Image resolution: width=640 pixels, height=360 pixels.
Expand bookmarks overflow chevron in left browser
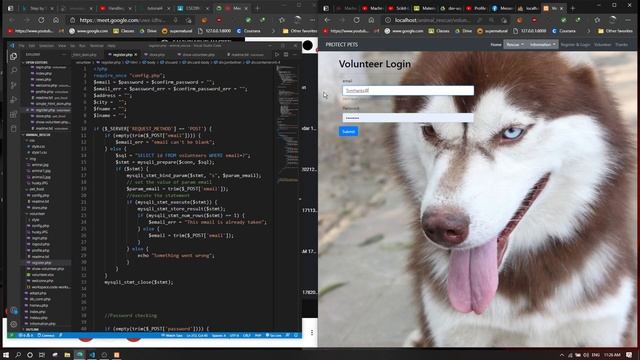(273, 31)
